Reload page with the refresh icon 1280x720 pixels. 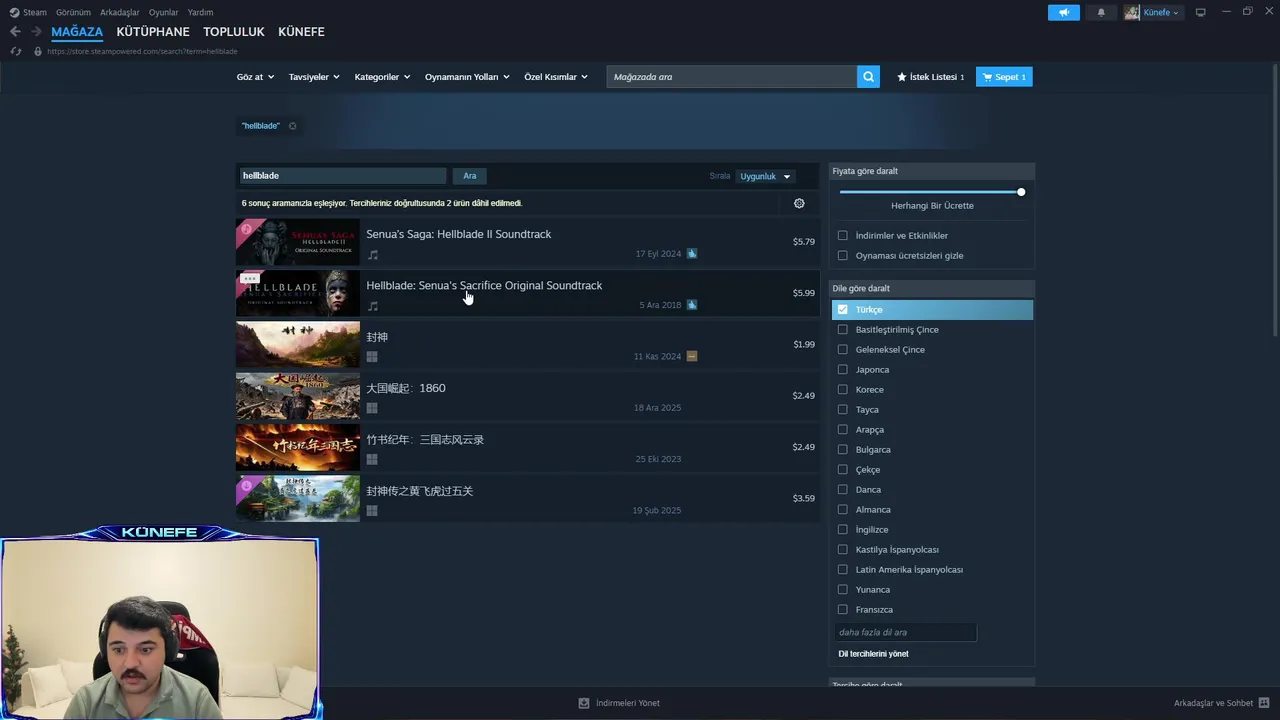coord(15,51)
